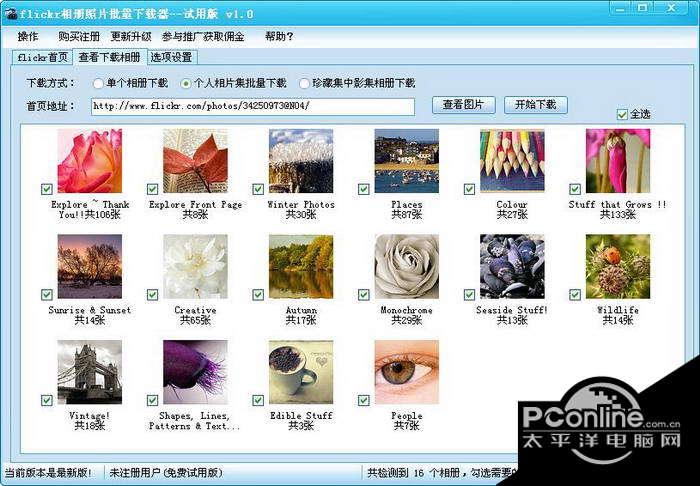
Task: Deselect the Colour album checkbox
Action: 469,189
